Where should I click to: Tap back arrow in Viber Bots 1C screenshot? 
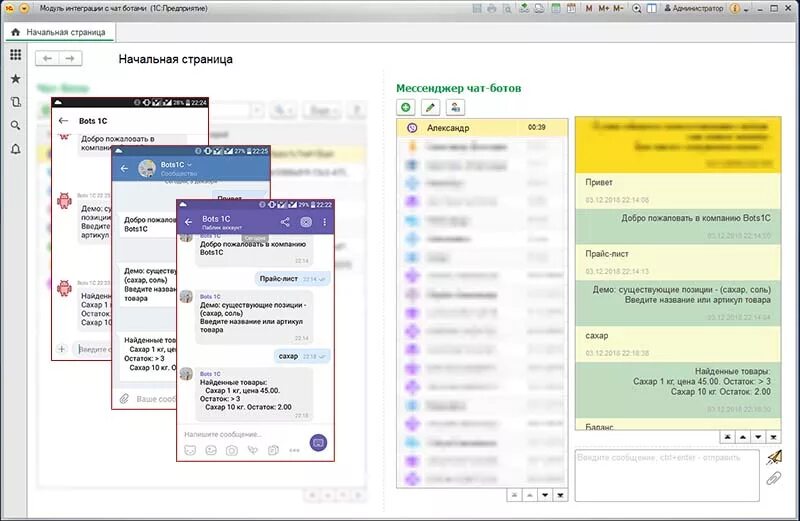[x=188, y=222]
